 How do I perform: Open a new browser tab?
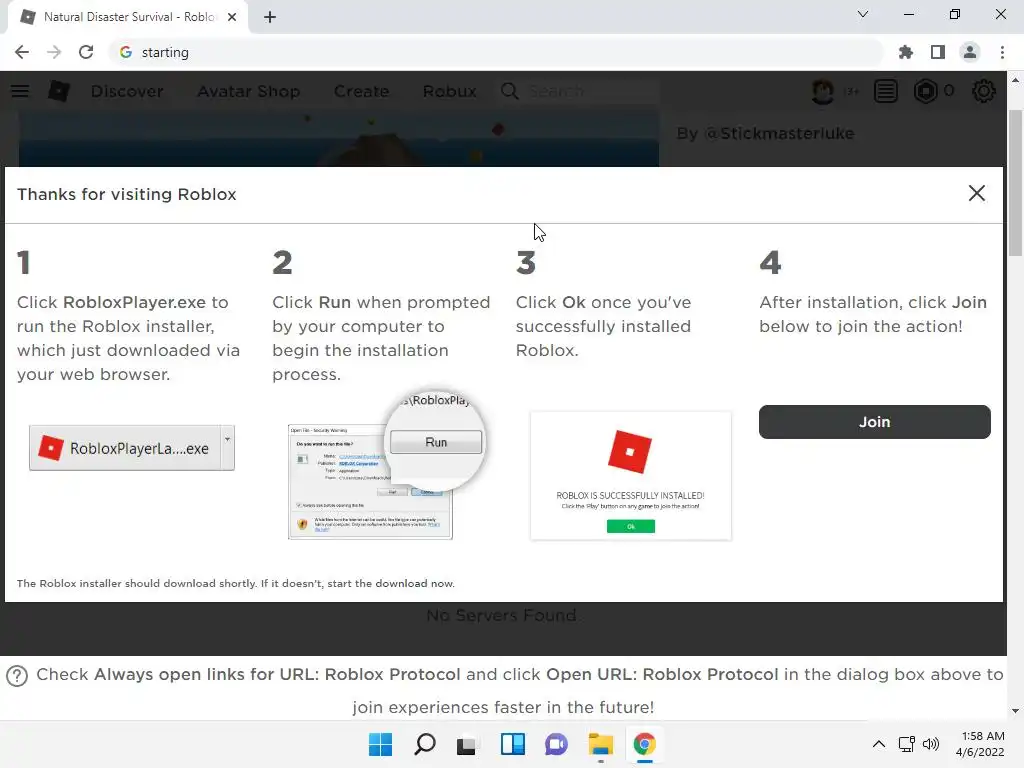tap(270, 17)
